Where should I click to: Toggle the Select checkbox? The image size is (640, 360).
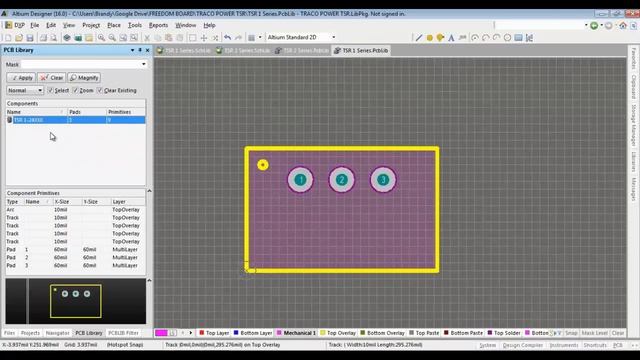(50, 90)
